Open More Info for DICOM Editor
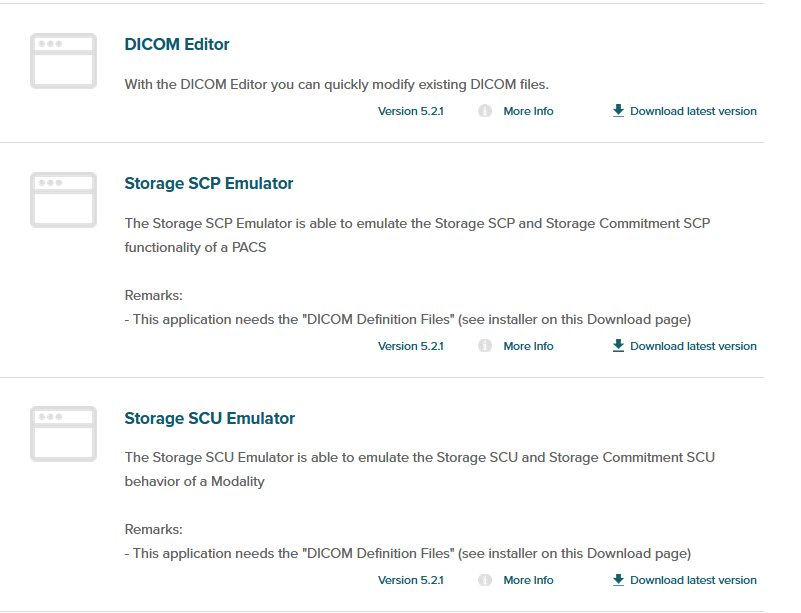The image size is (801, 613). pyautogui.click(x=528, y=111)
